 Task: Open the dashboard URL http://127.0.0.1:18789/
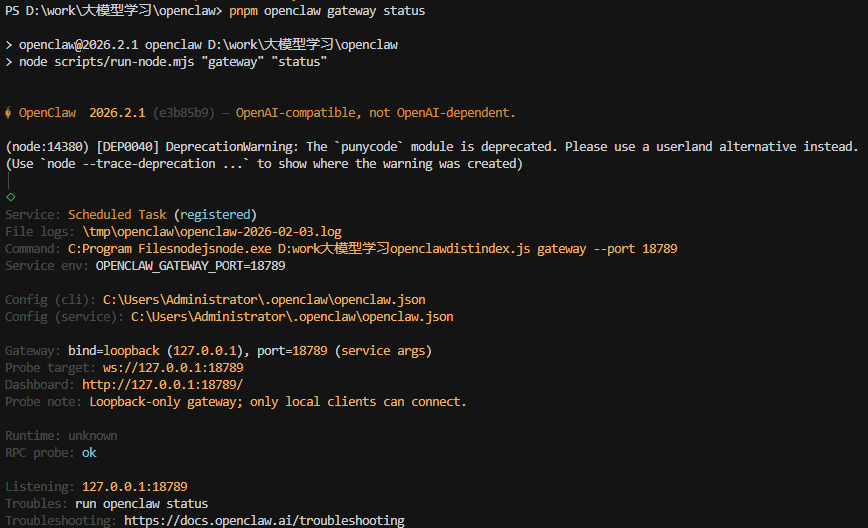(163, 385)
